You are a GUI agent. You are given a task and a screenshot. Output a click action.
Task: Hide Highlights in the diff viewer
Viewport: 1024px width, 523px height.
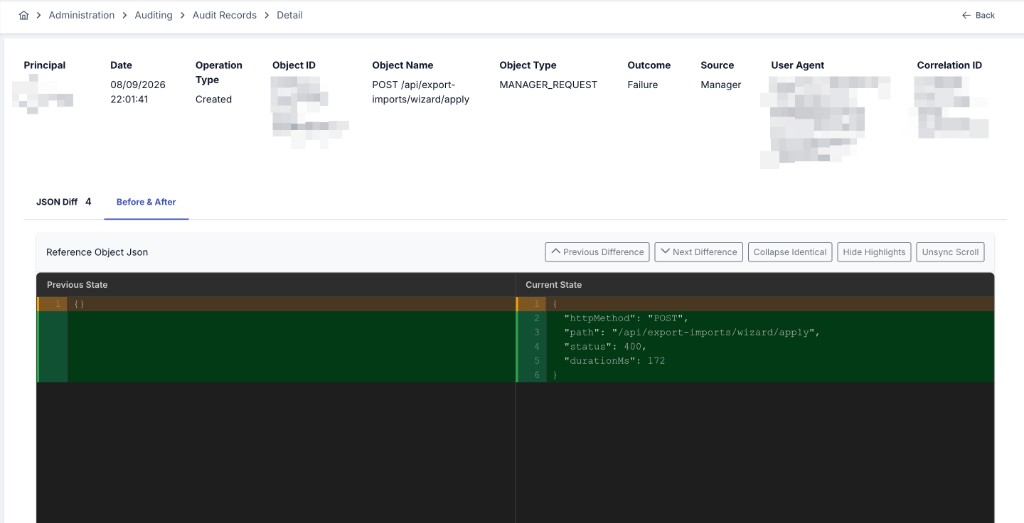tap(874, 252)
